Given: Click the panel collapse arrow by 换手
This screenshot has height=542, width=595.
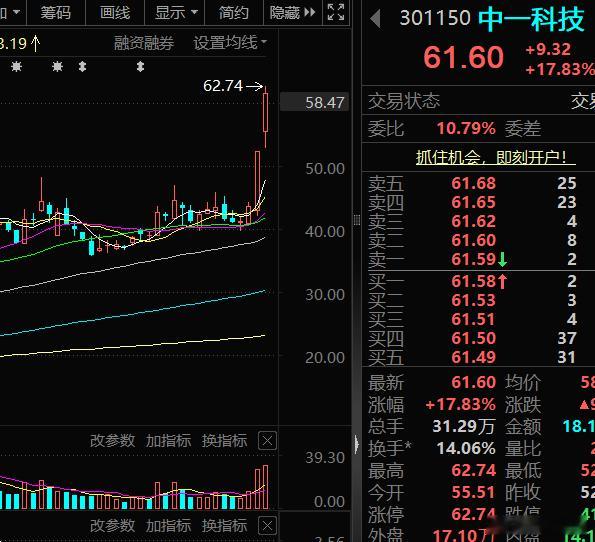Looking at the screenshot, I should click(357, 444).
